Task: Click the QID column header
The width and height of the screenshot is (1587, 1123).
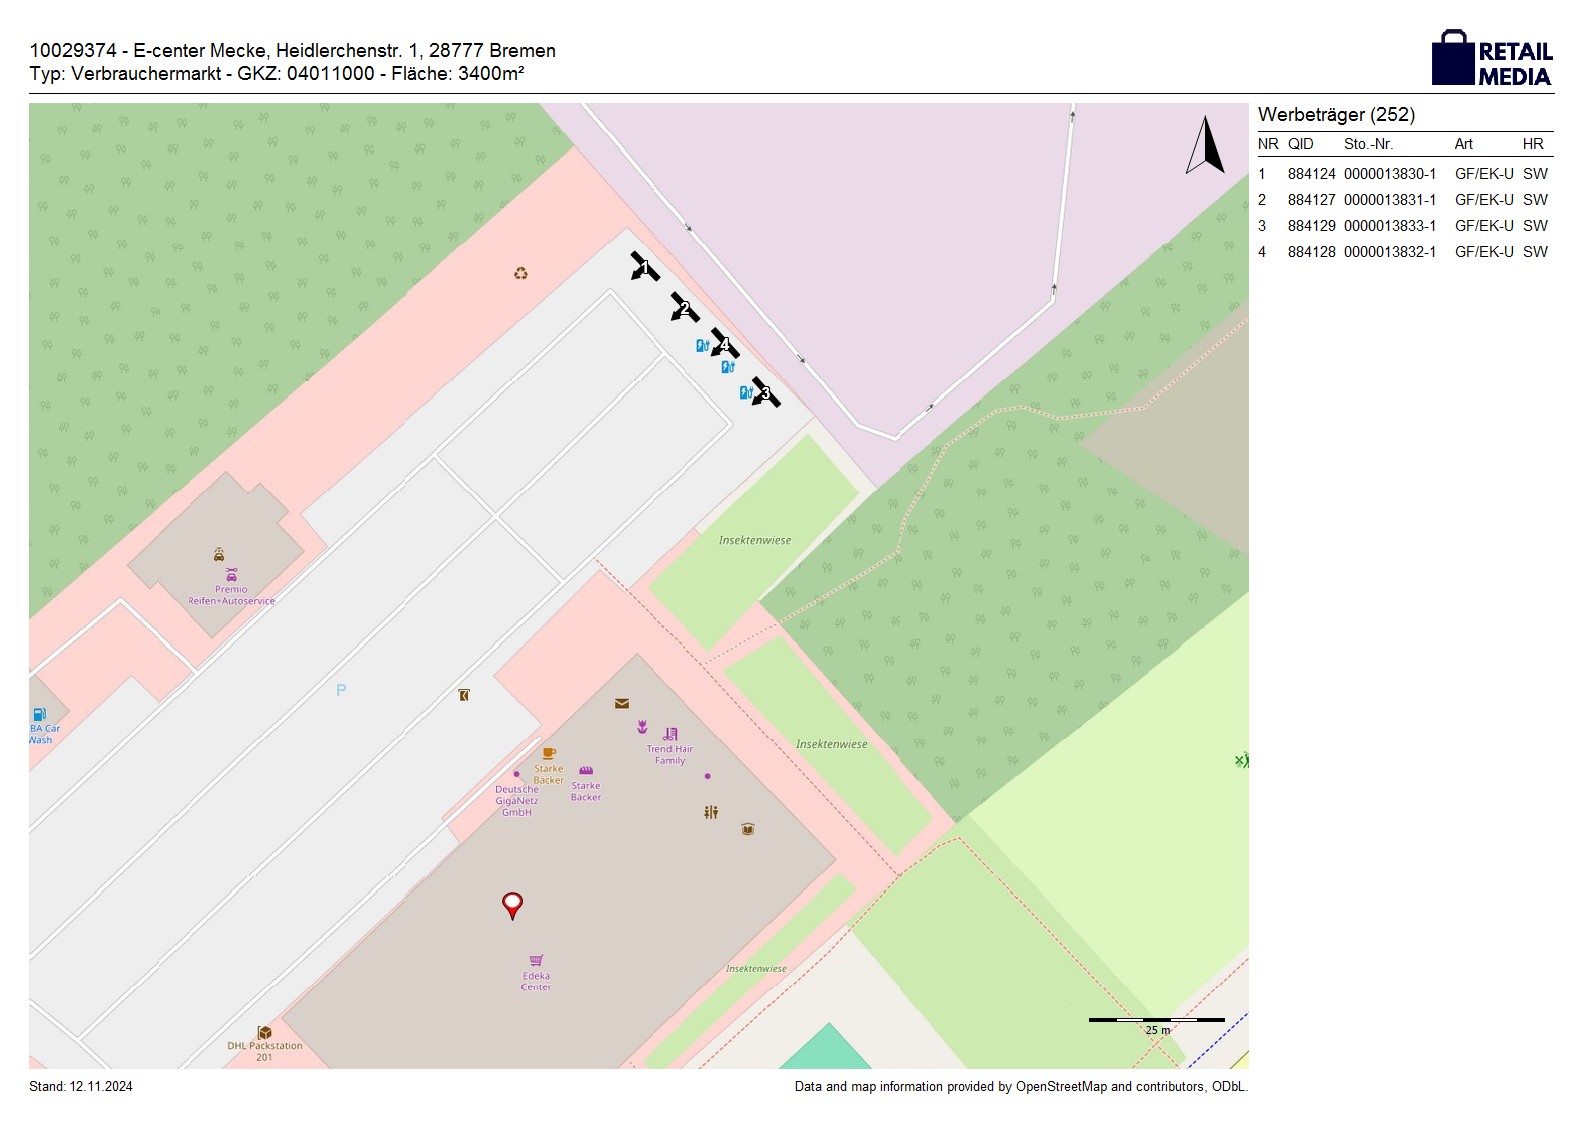Action: (x=1300, y=144)
